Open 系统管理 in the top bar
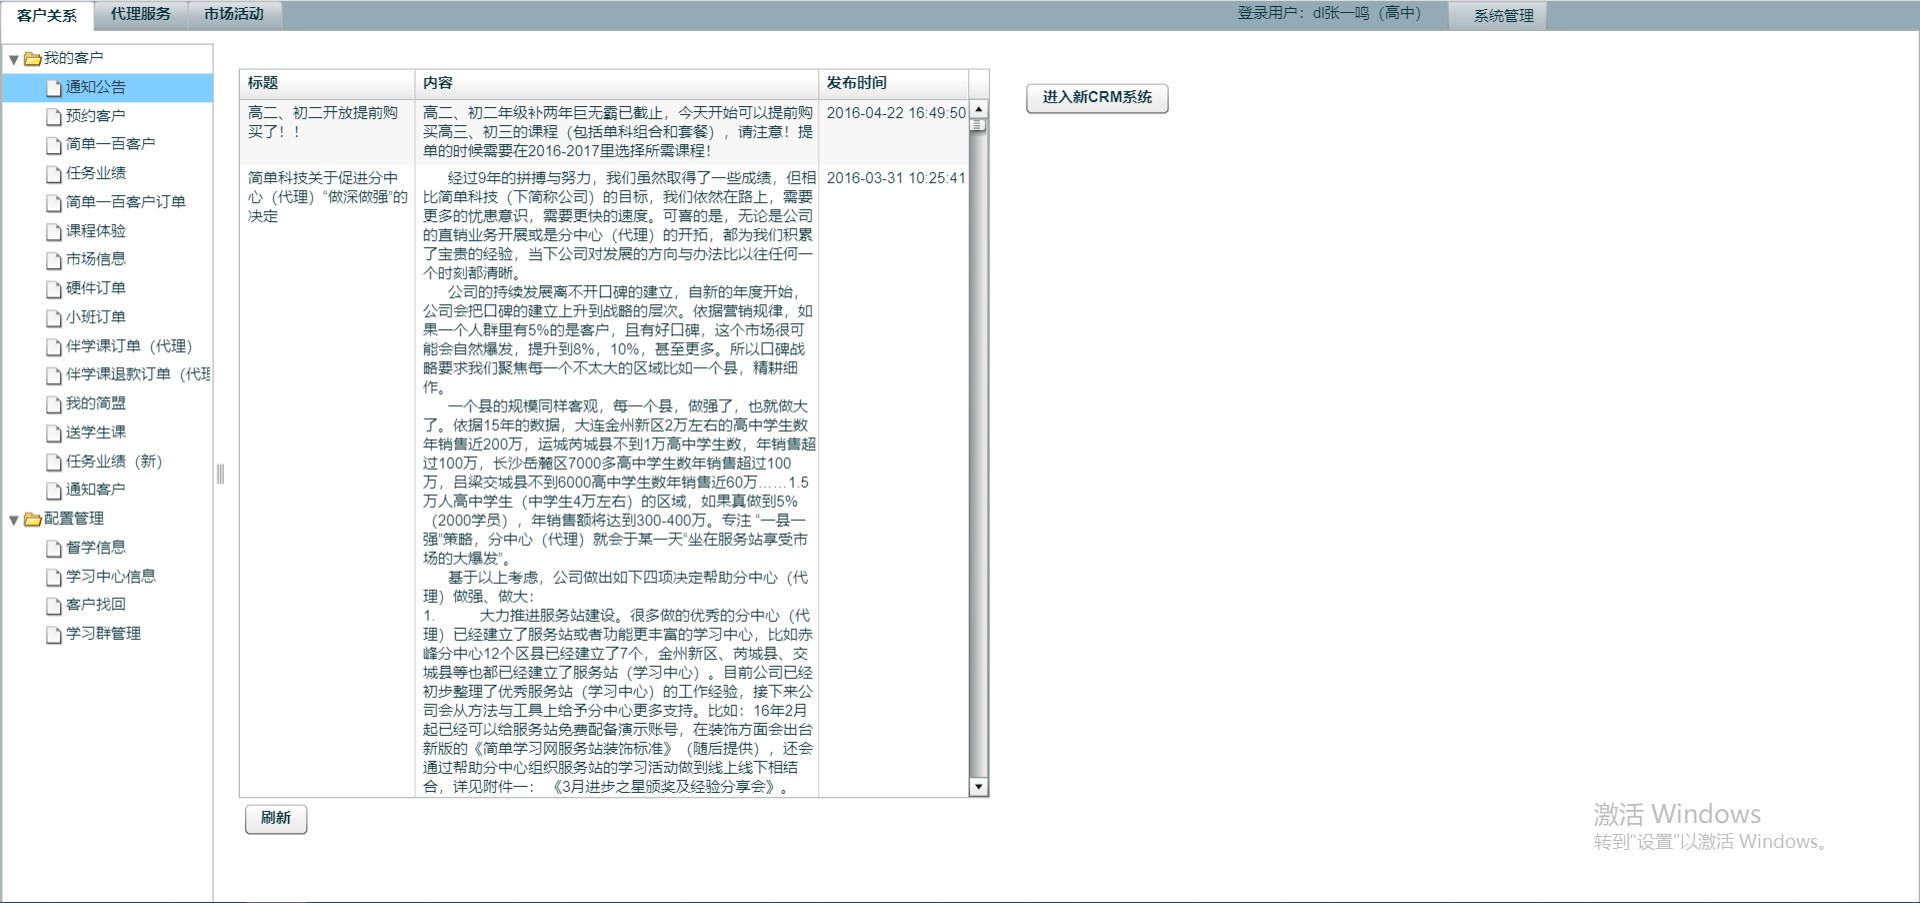Viewport: 1920px width, 903px height. (1503, 16)
